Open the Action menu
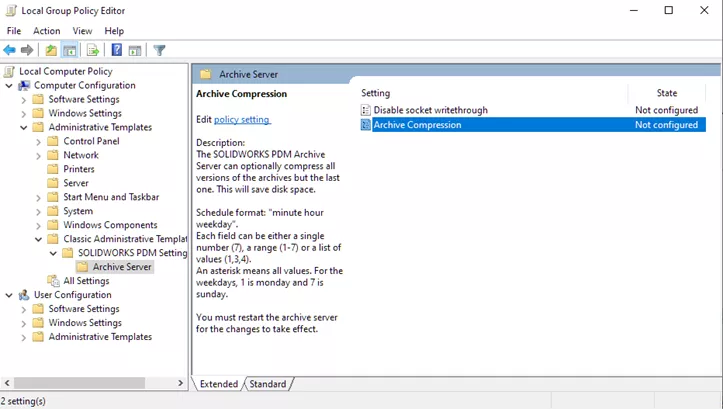 (46, 31)
